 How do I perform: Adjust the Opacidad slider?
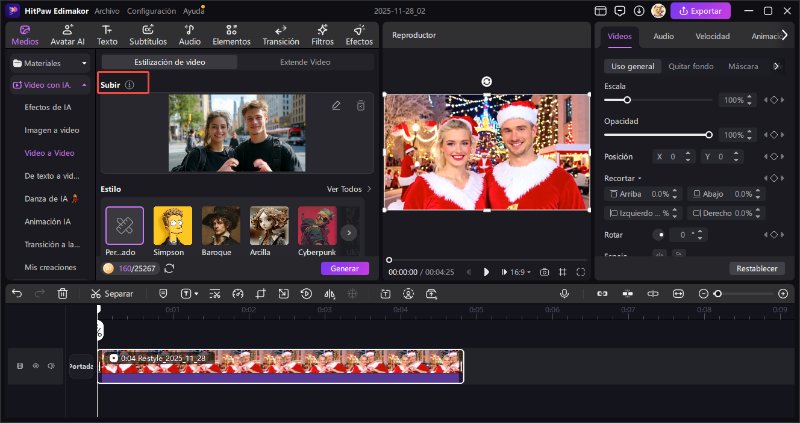658,135
